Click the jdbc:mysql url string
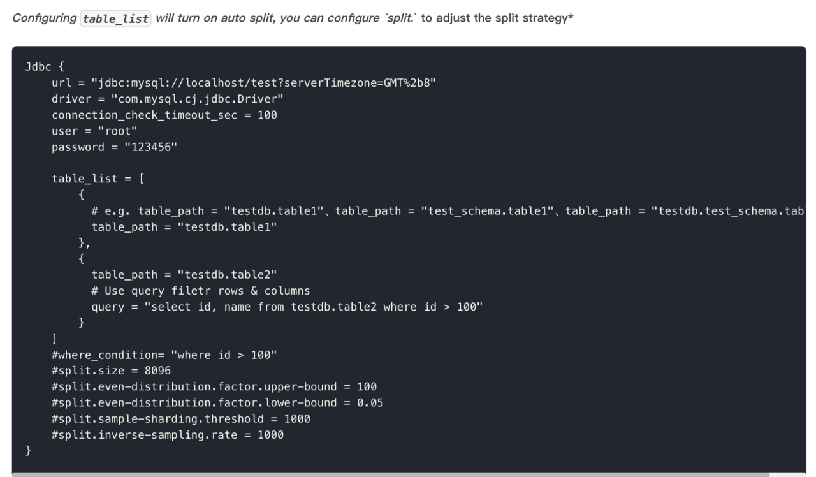This screenshot has width=816, height=477. (x=265, y=82)
